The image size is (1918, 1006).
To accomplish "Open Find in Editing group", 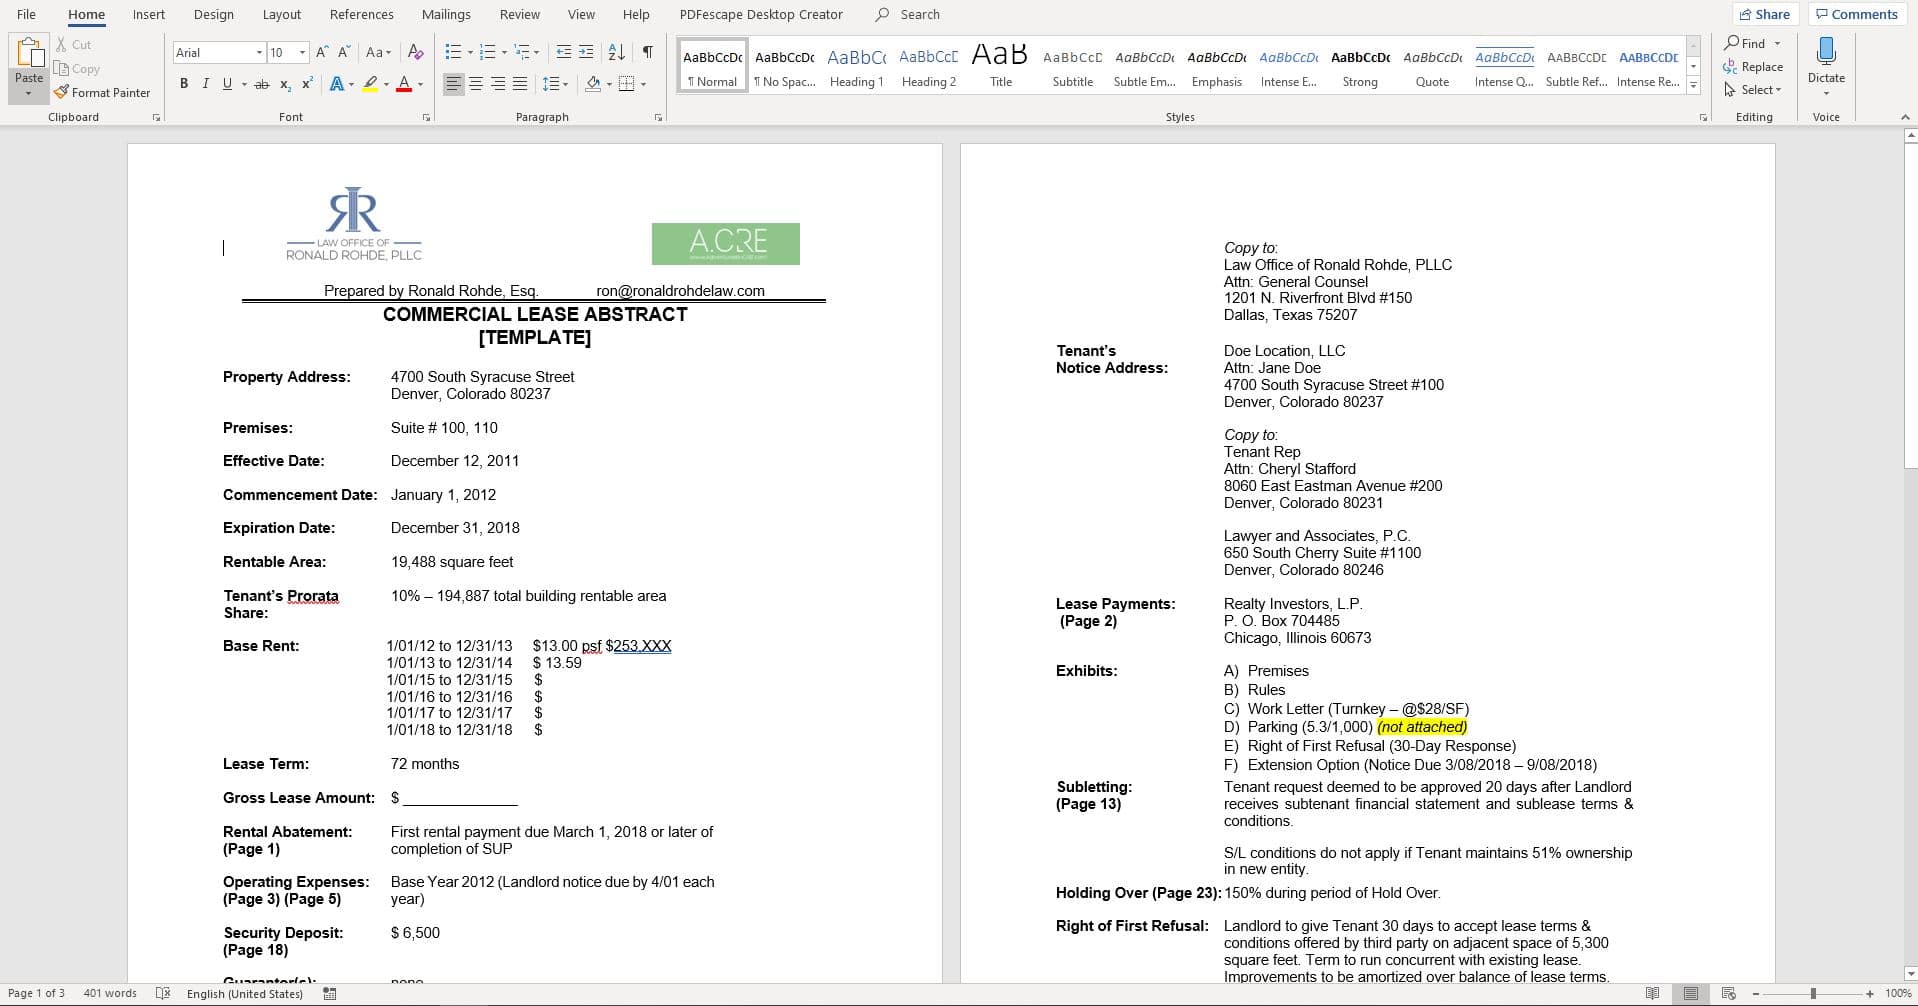I will [1745, 43].
